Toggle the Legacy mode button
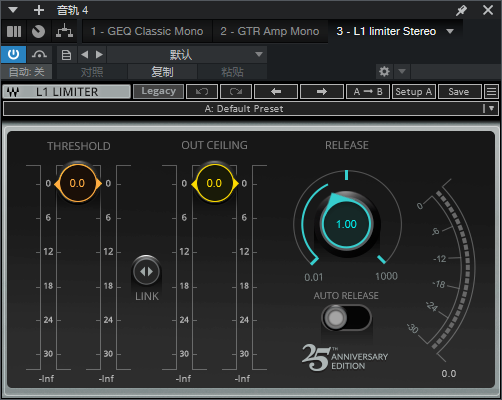This screenshot has height=400, width=502. [158, 91]
